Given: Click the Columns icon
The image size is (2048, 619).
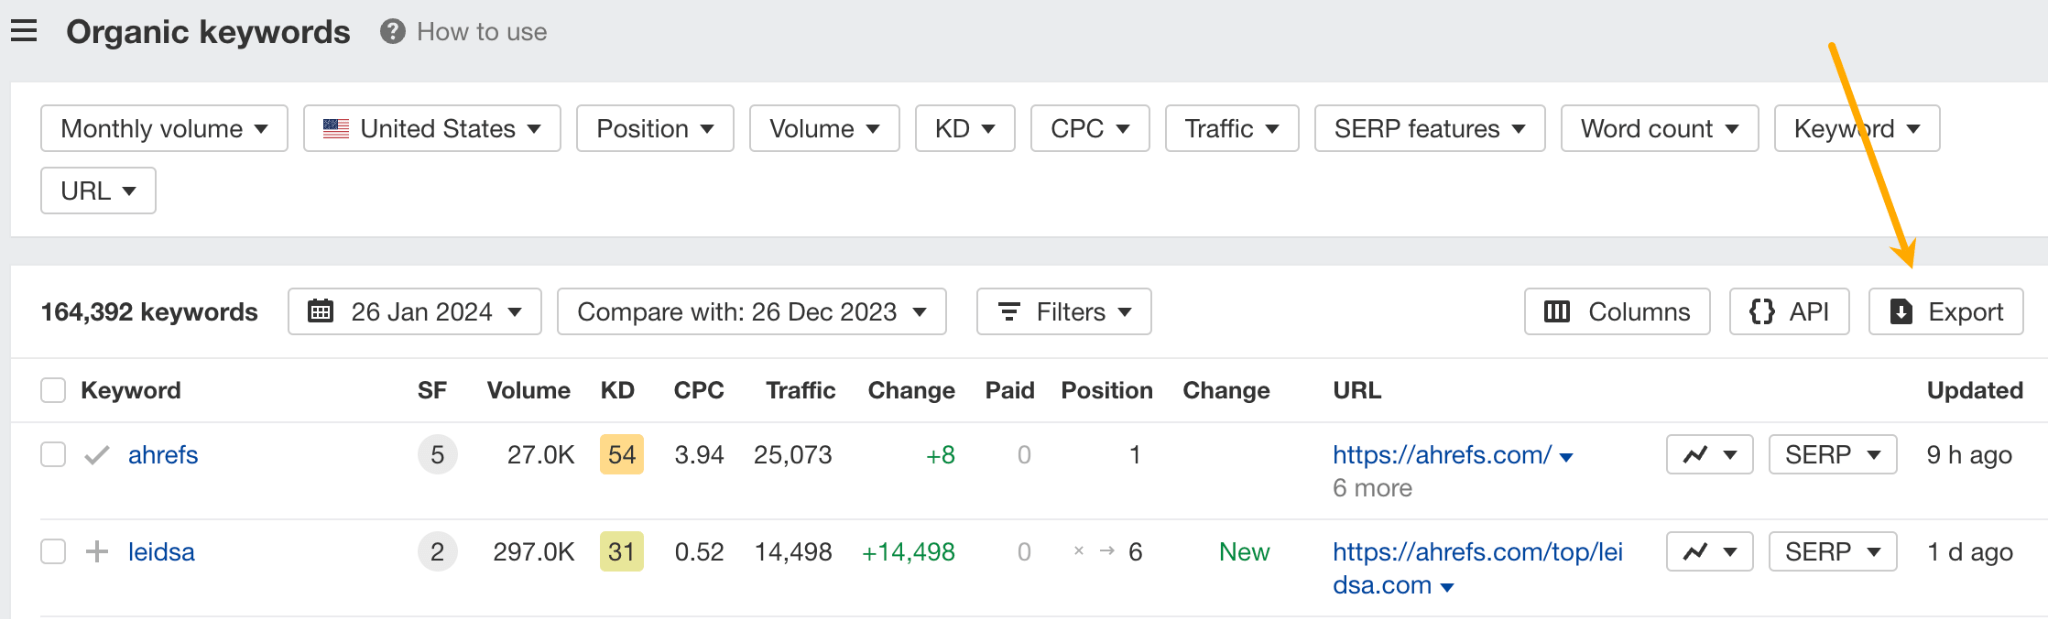Looking at the screenshot, I should pos(1556,311).
